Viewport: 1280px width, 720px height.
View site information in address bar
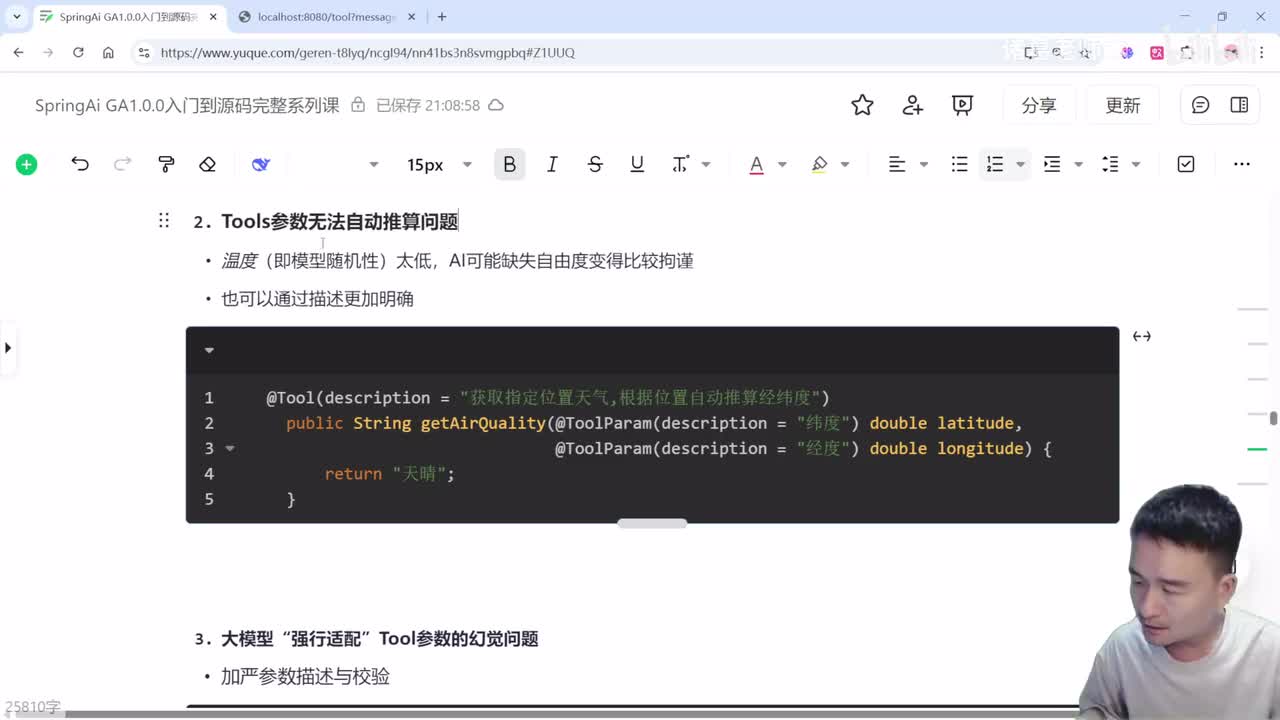click(x=143, y=52)
